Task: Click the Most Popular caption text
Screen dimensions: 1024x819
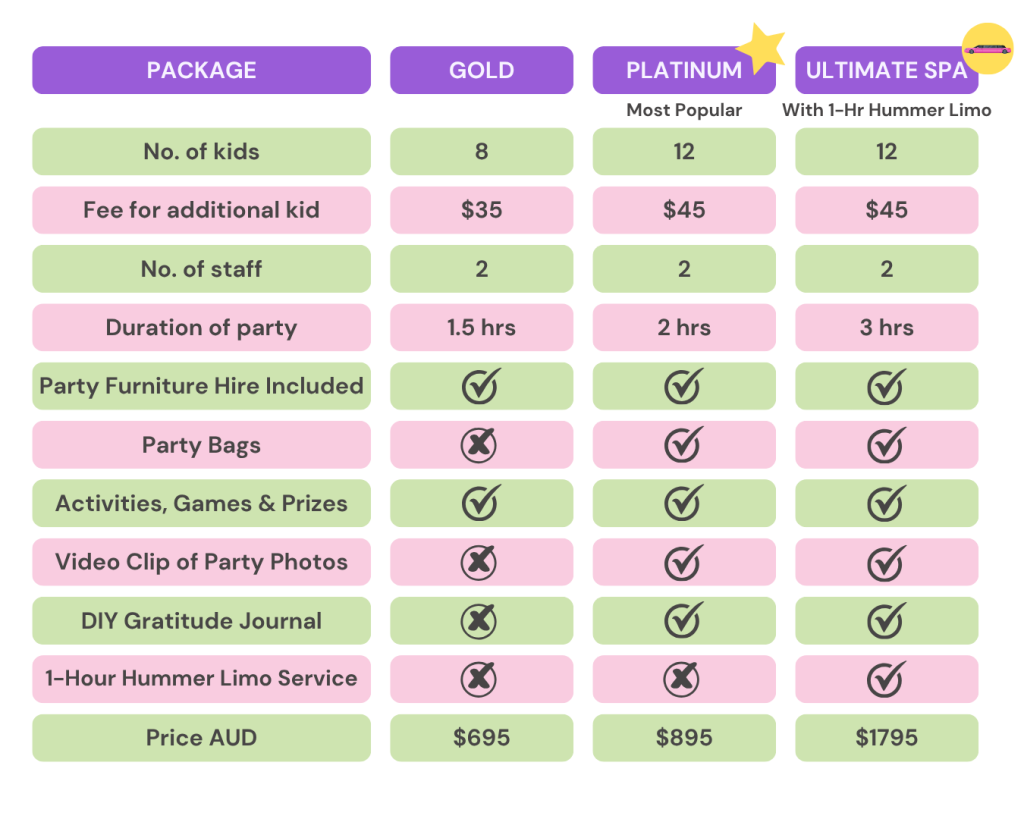Action: pos(684,110)
